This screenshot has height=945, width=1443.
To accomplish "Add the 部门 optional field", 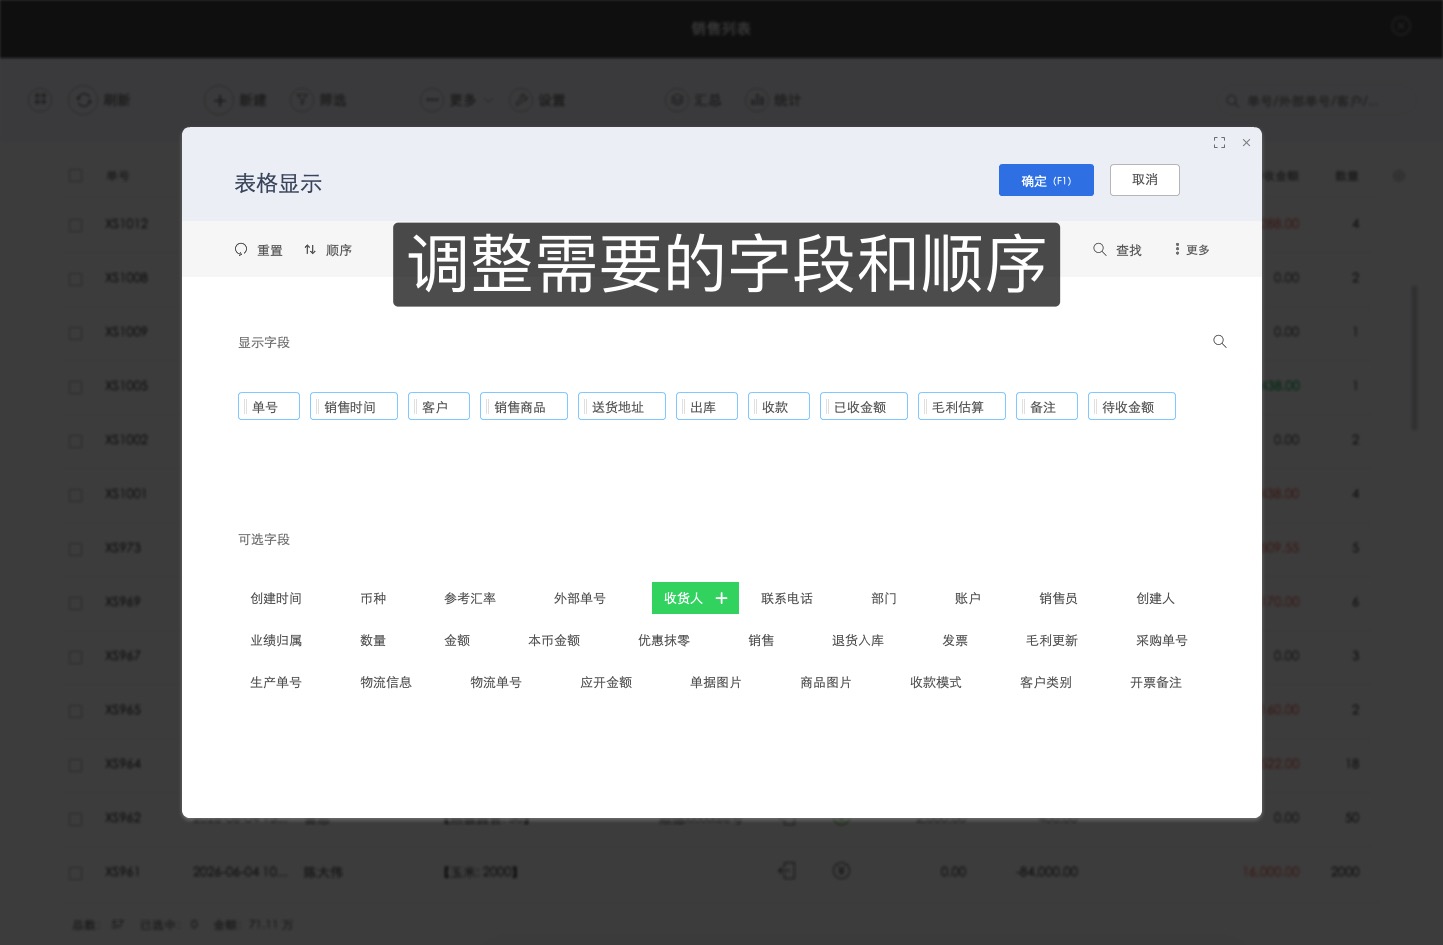I will pyautogui.click(x=884, y=598).
